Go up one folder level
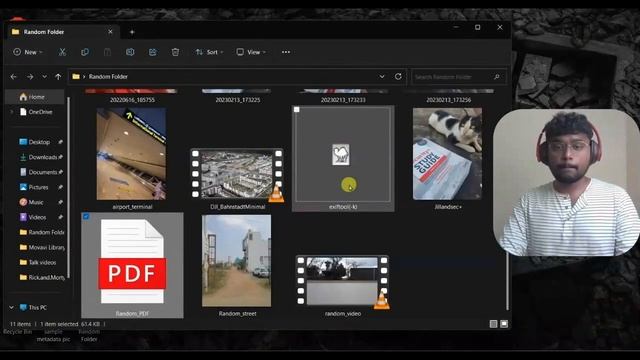 58,76
